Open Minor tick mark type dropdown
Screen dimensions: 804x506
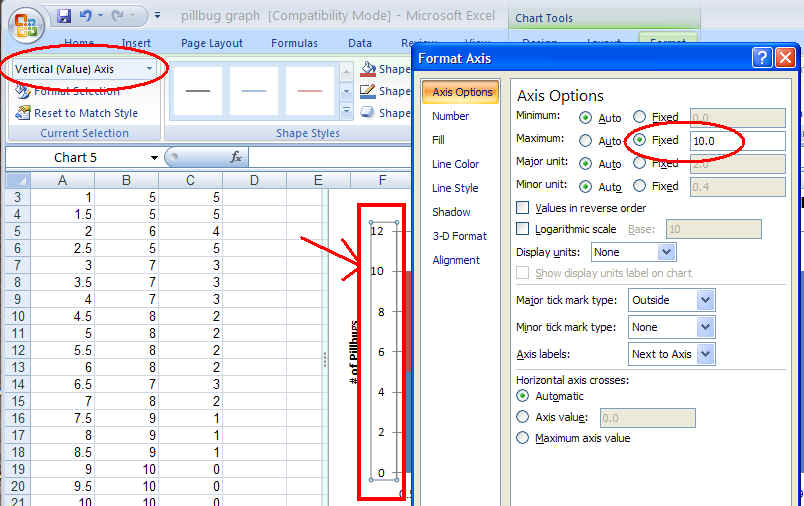706,327
